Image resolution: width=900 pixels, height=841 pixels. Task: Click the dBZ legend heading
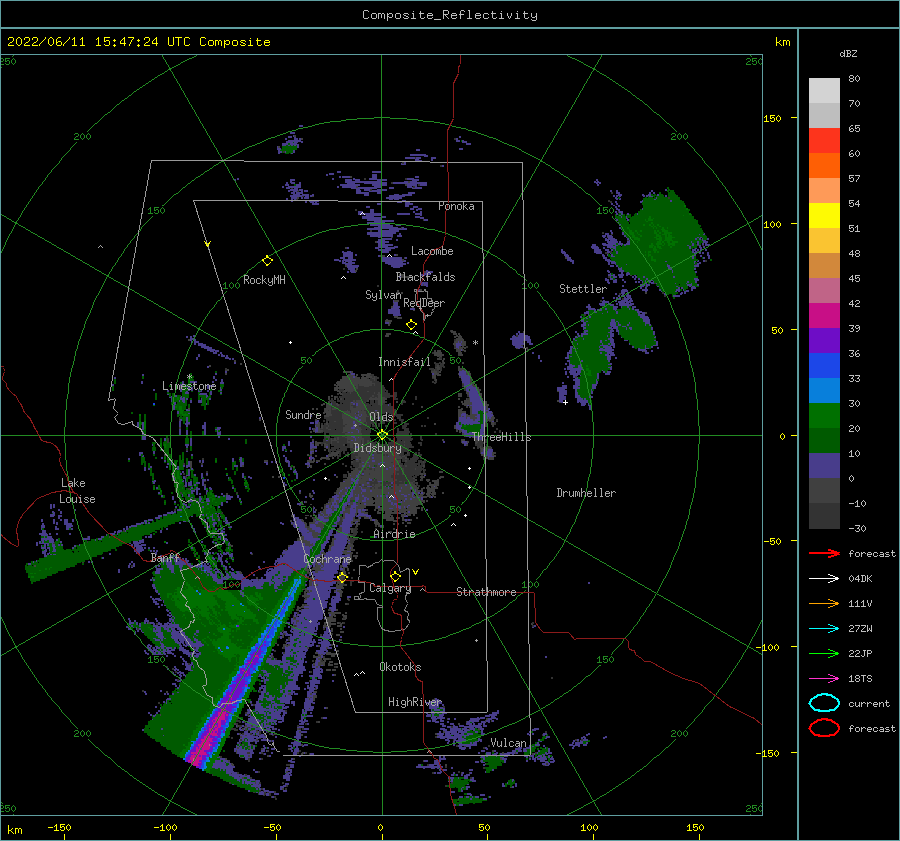coord(848,53)
